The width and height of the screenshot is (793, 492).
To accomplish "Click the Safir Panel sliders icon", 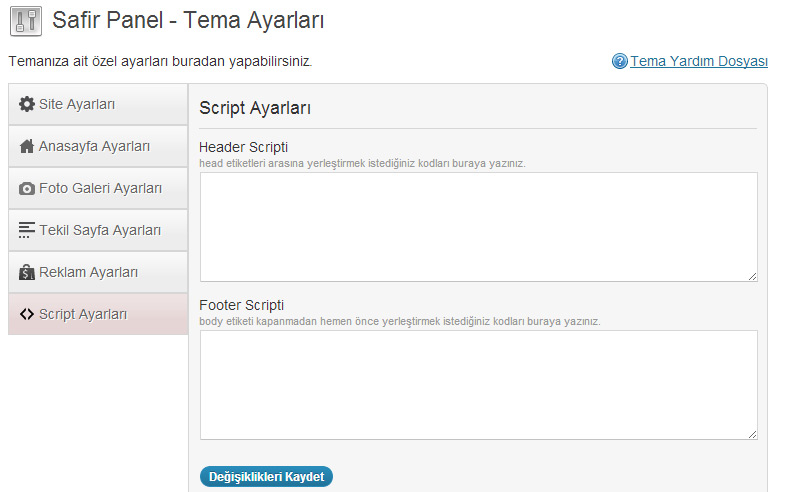I will [26, 21].
